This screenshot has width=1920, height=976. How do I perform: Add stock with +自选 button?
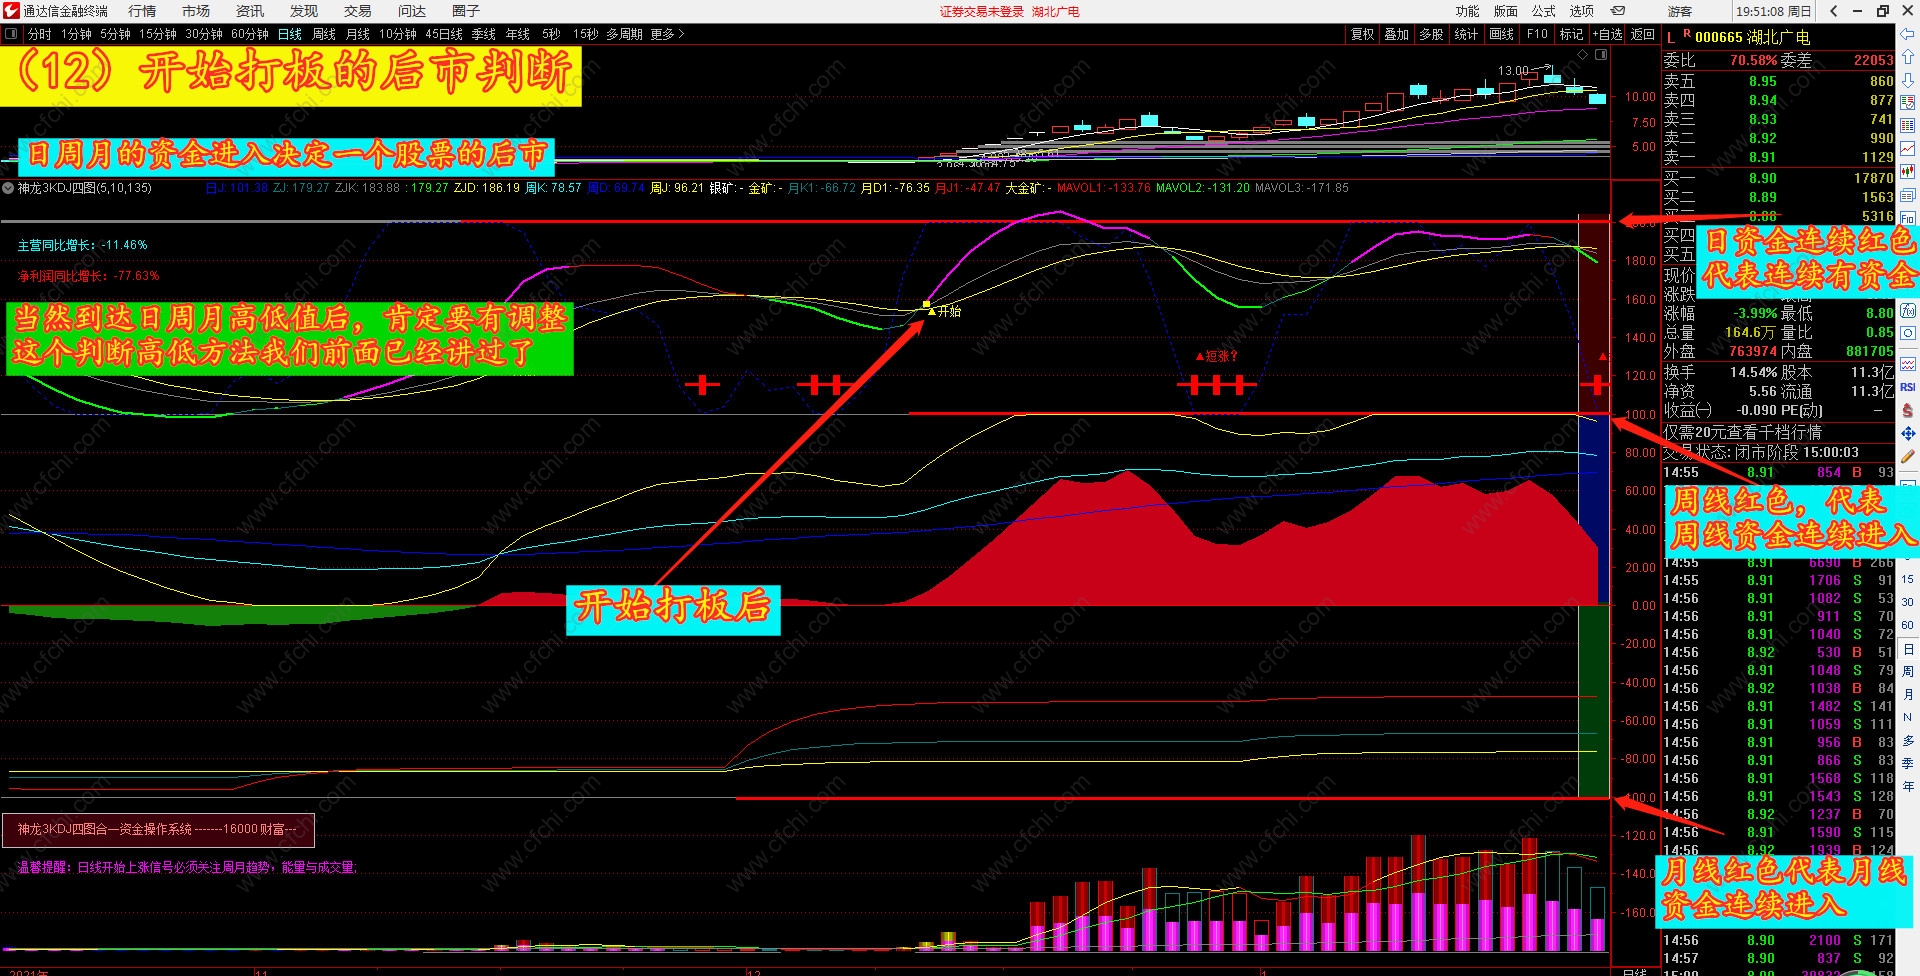click(x=1608, y=34)
